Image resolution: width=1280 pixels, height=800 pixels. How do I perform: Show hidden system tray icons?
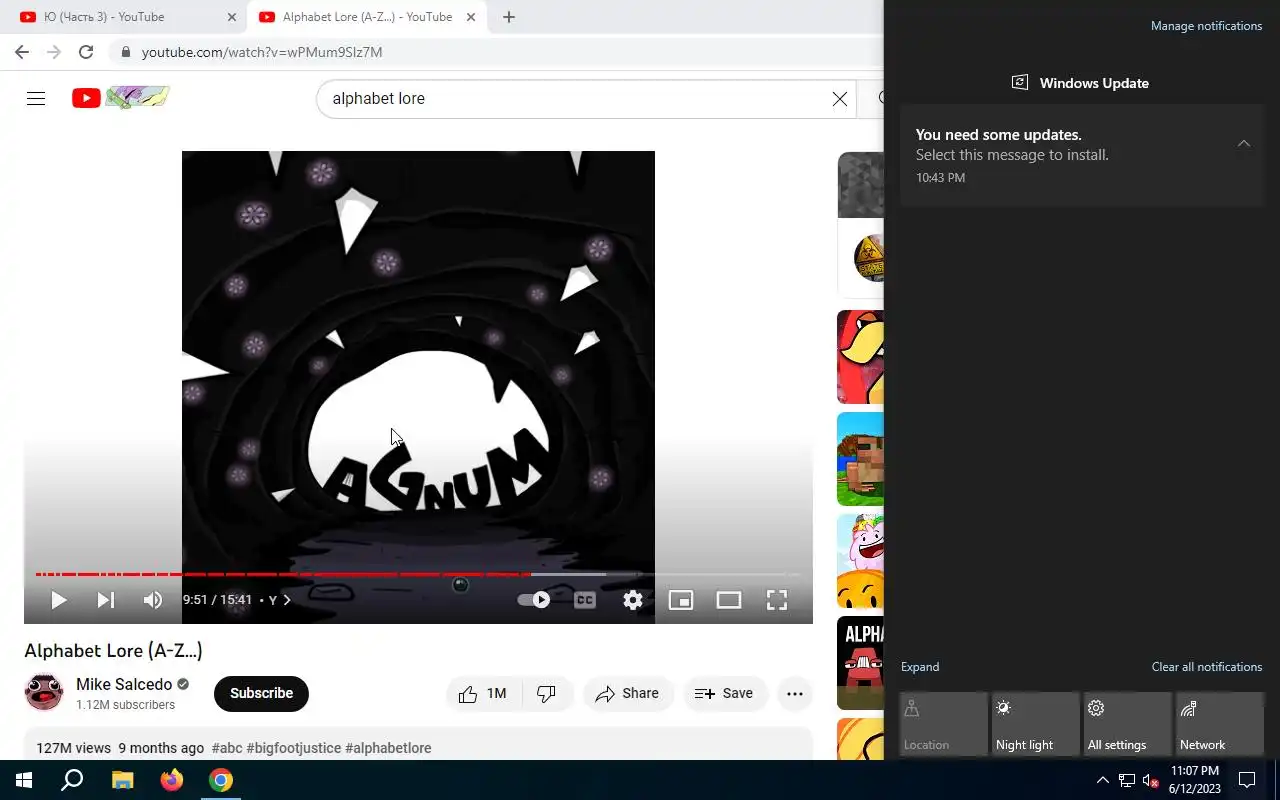(1102, 780)
